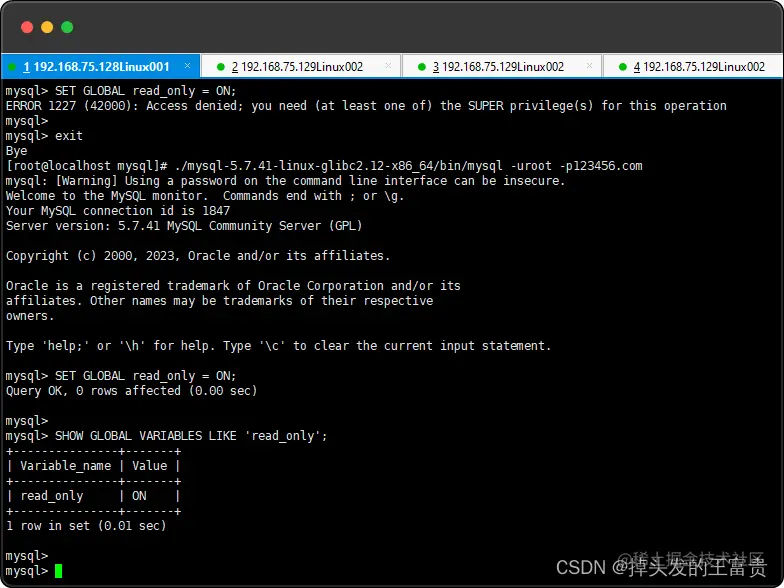Click the green maximize dot
Screen dimensions: 784x588
pyautogui.click(x=67, y=27)
